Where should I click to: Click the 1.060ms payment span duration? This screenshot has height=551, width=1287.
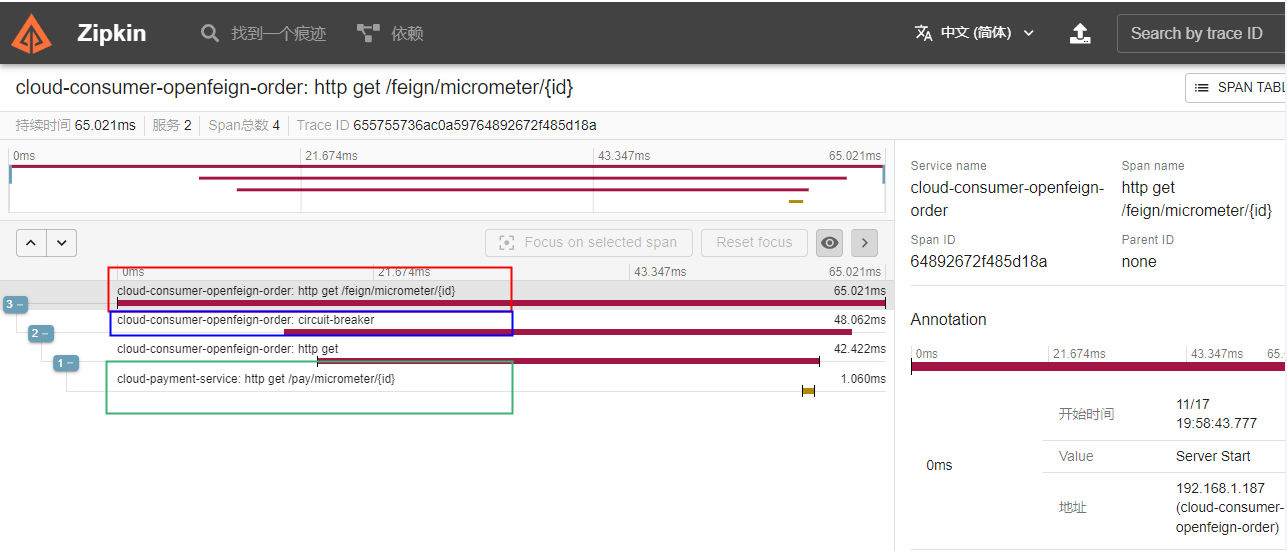point(863,379)
